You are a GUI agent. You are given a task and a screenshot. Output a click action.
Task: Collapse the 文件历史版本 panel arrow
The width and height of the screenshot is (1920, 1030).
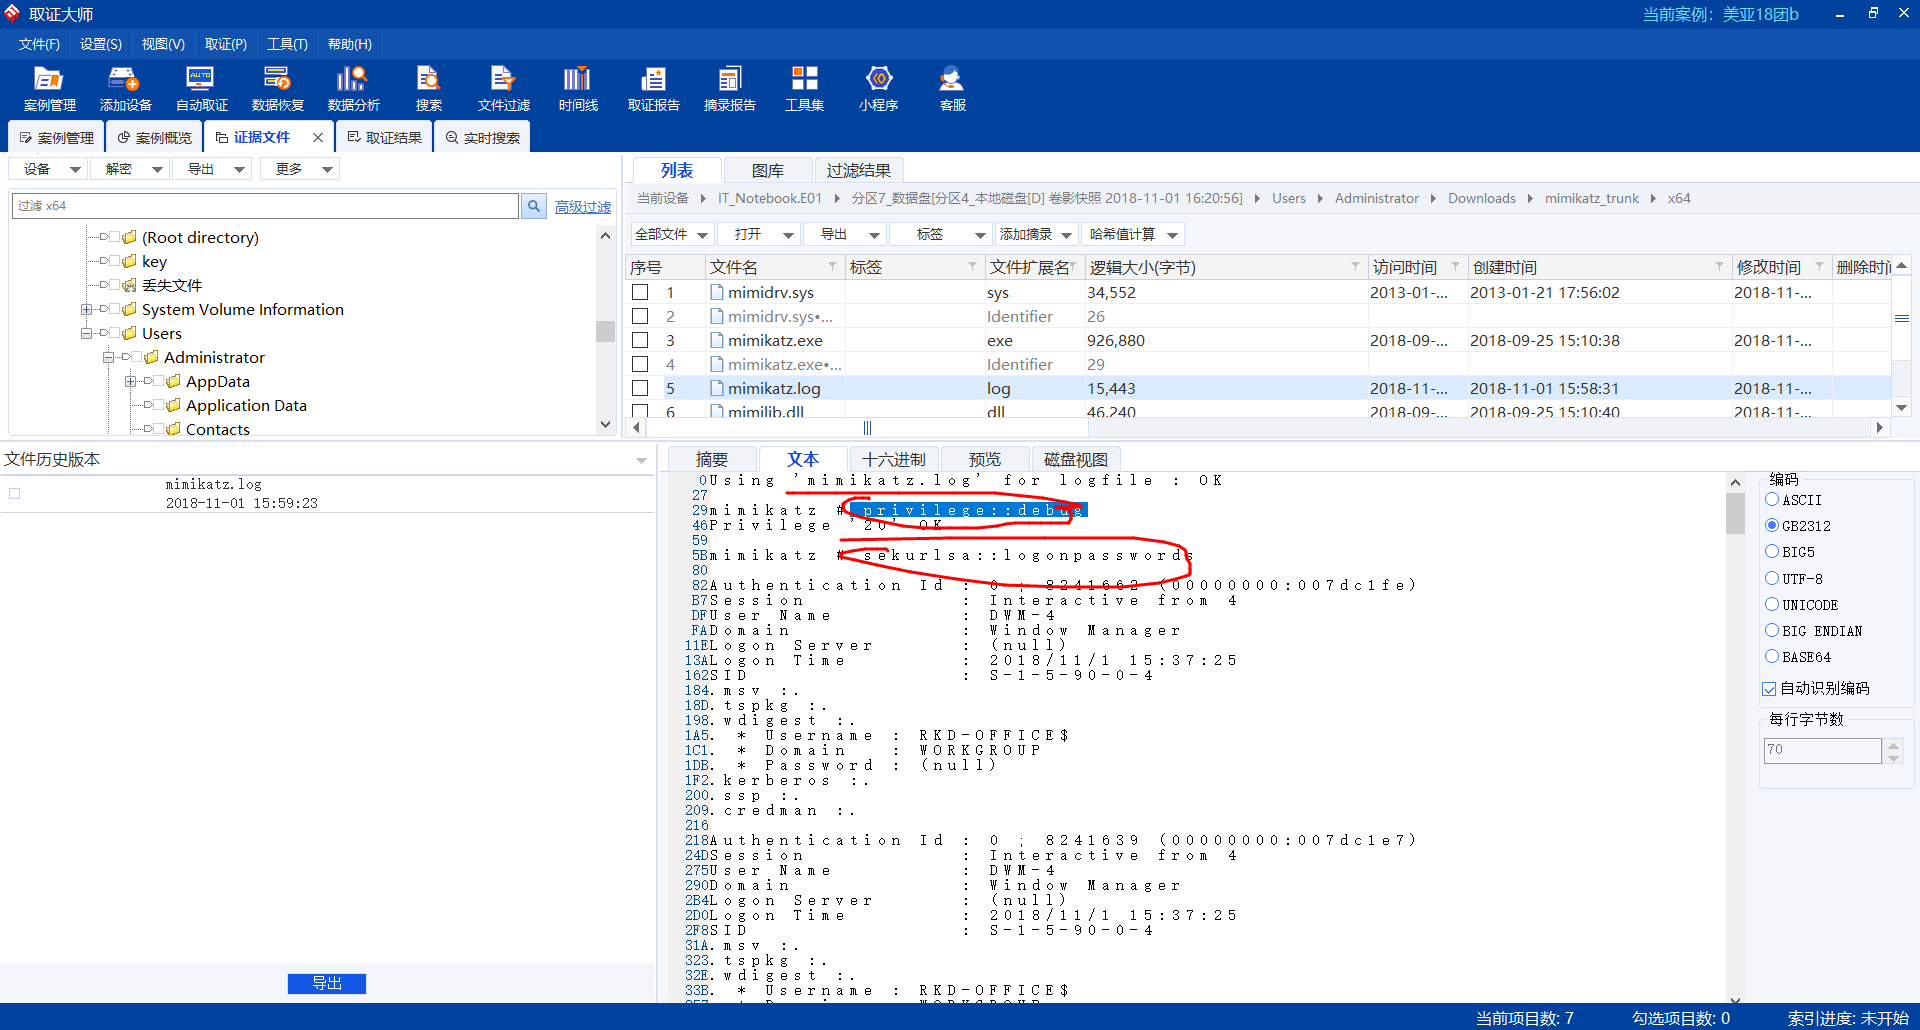tap(641, 460)
